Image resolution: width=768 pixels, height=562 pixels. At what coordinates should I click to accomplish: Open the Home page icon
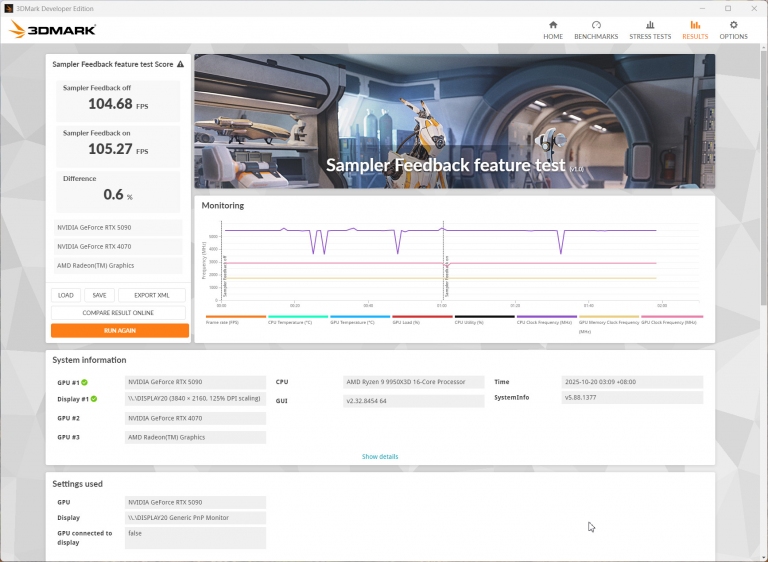pos(553,25)
